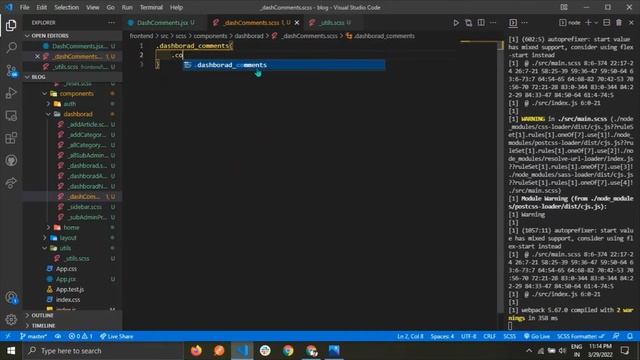Open Windows Start menu

coord(11,351)
